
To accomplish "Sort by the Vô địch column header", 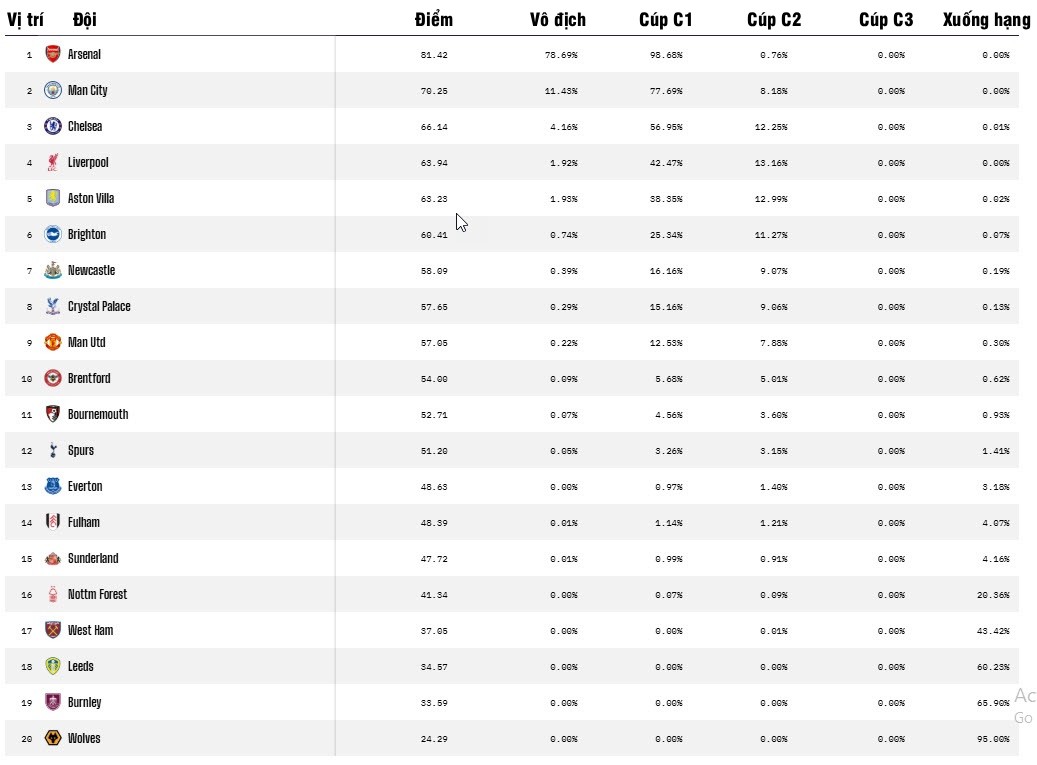I will [558, 20].
